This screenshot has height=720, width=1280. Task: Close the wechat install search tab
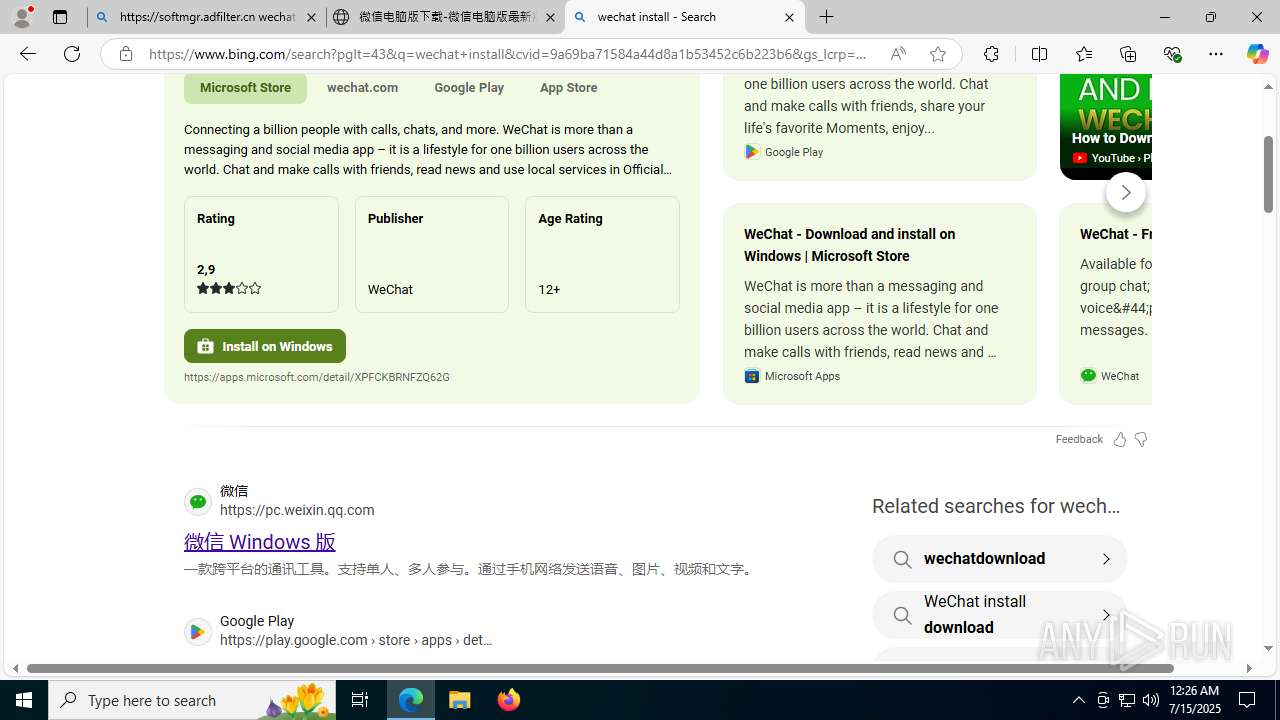(789, 17)
